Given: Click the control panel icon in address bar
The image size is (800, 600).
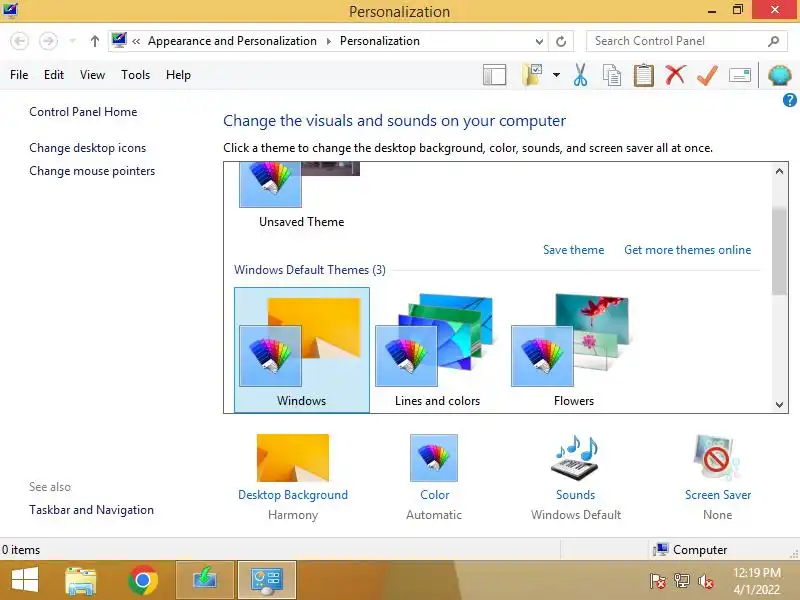Looking at the screenshot, I should 119,41.
